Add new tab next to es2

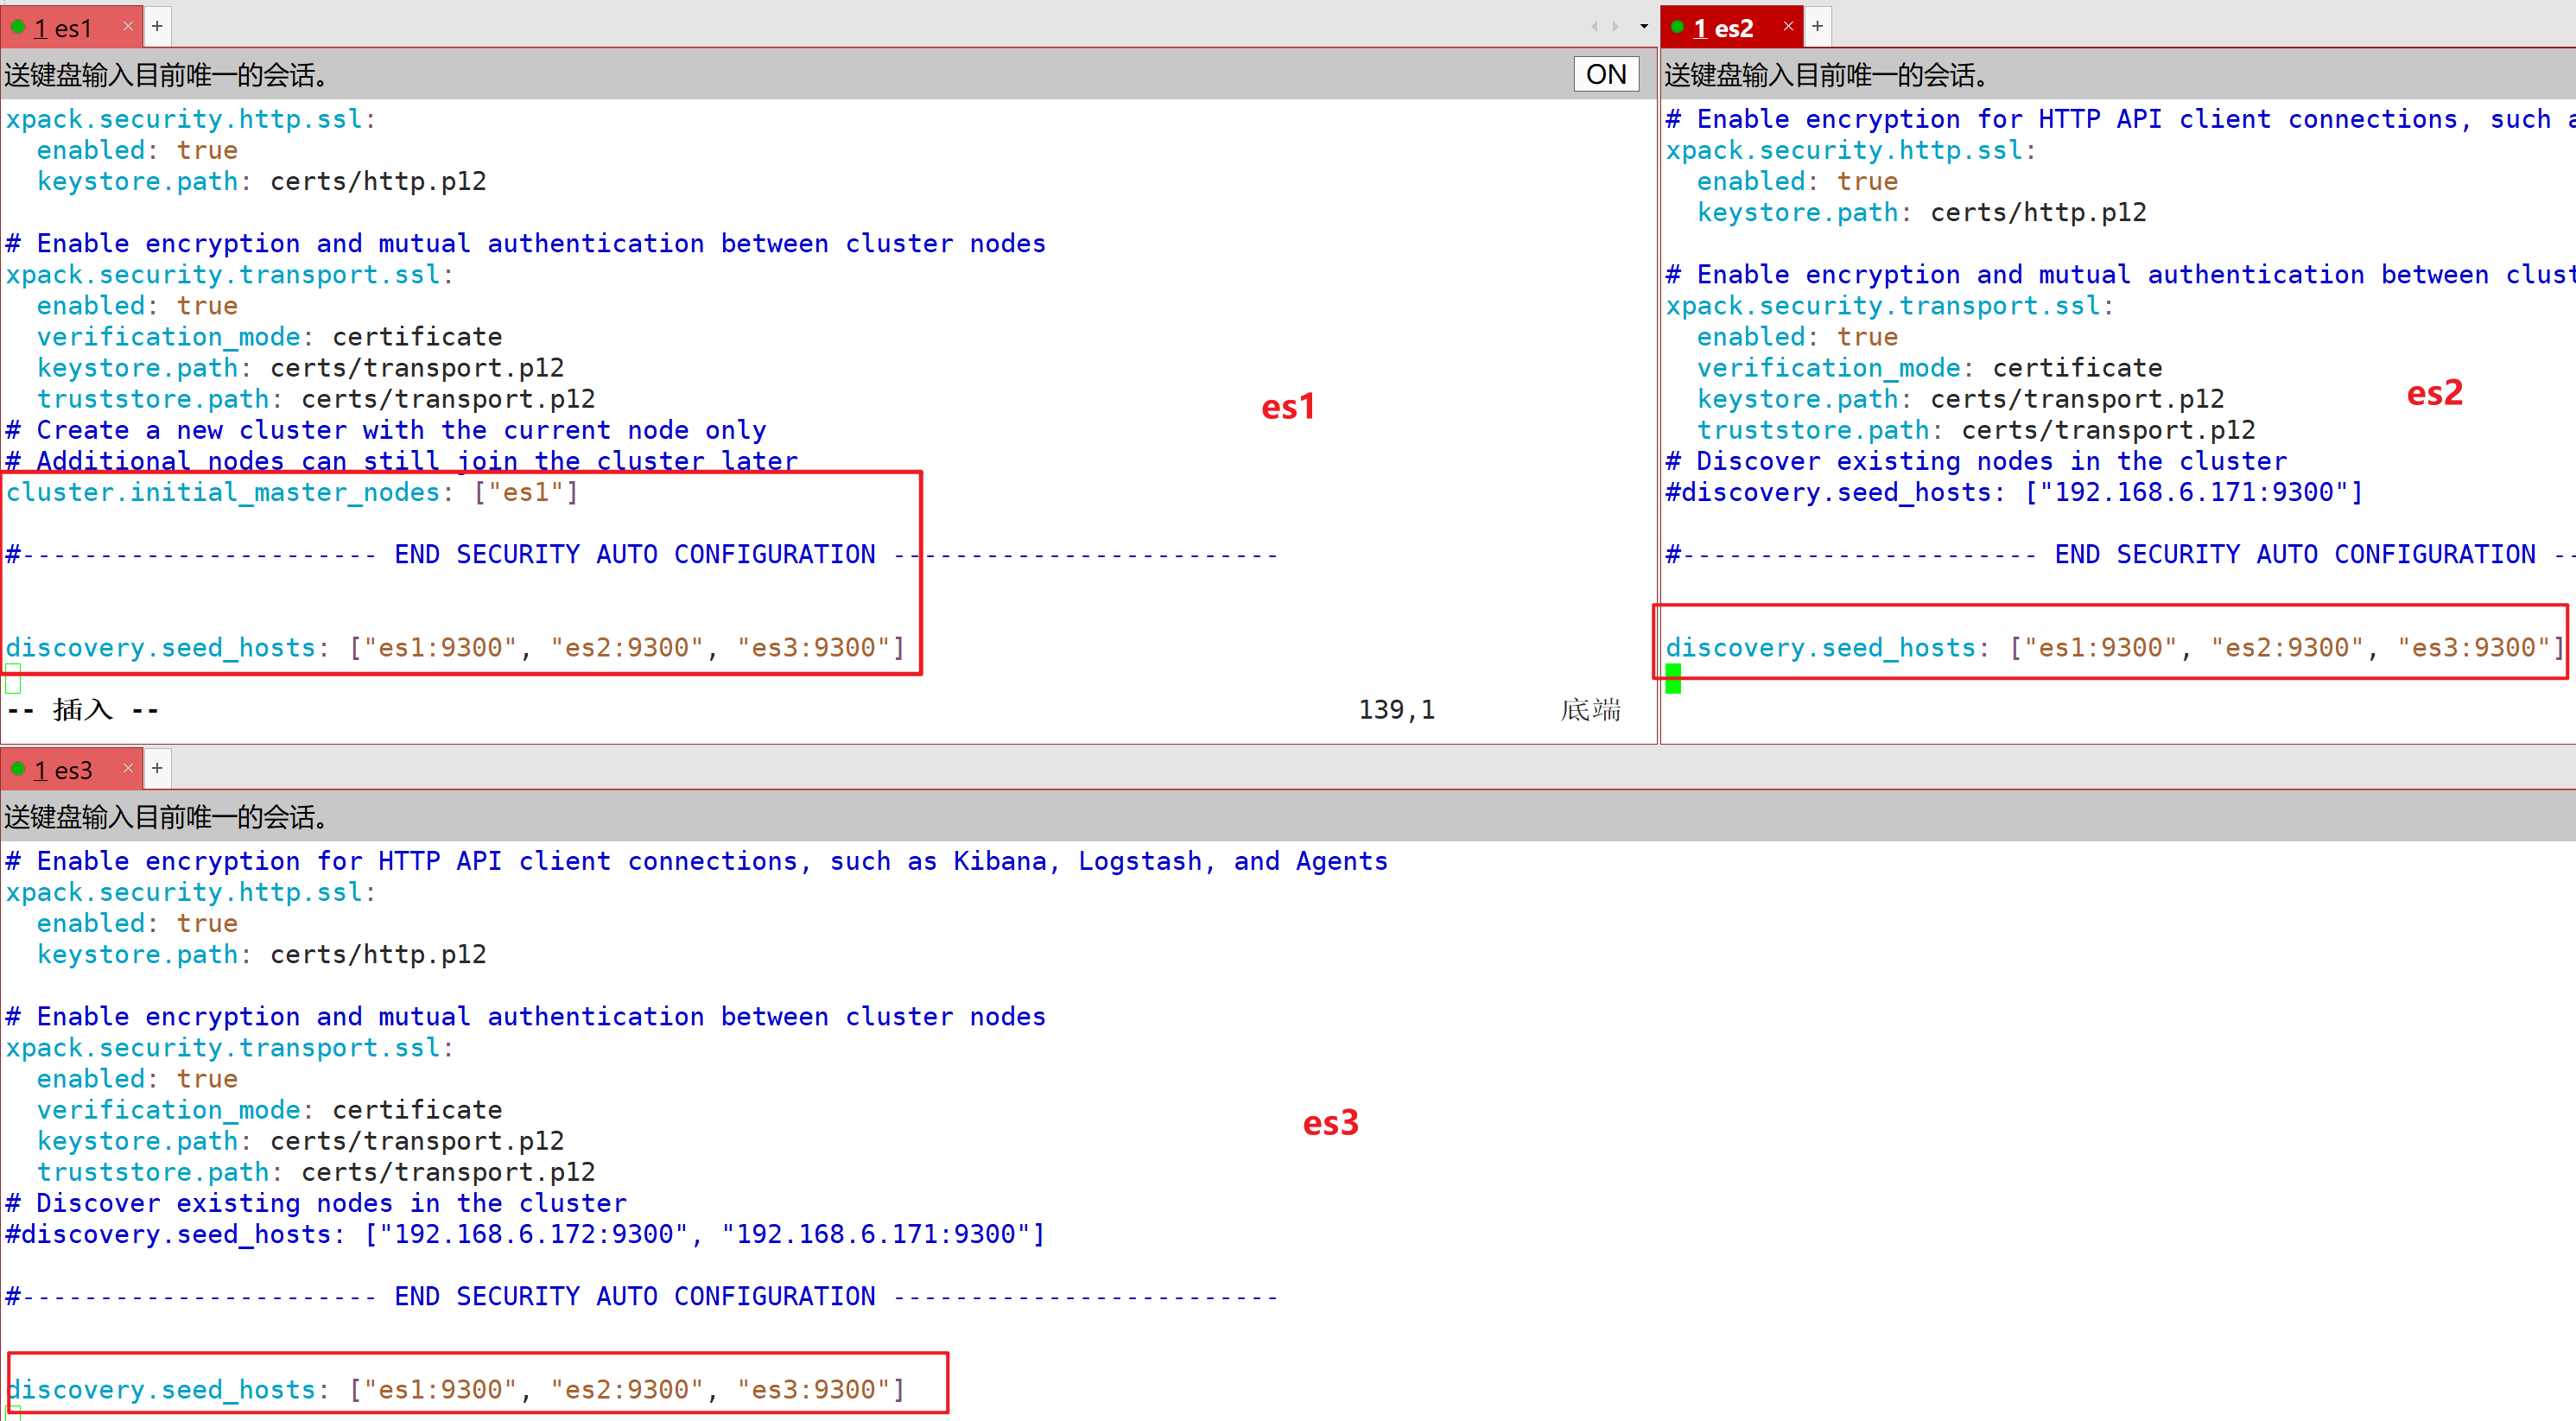[1817, 27]
